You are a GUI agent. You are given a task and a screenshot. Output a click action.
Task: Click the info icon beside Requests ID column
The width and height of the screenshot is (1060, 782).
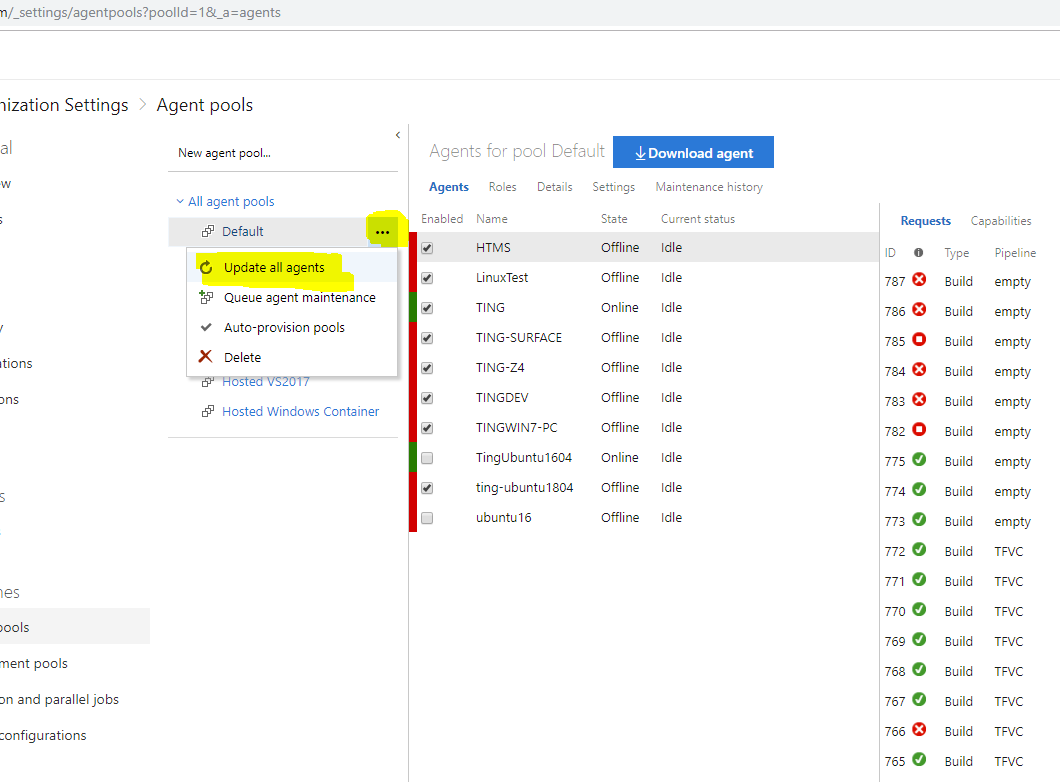pyautogui.click(x=918, y=253)
